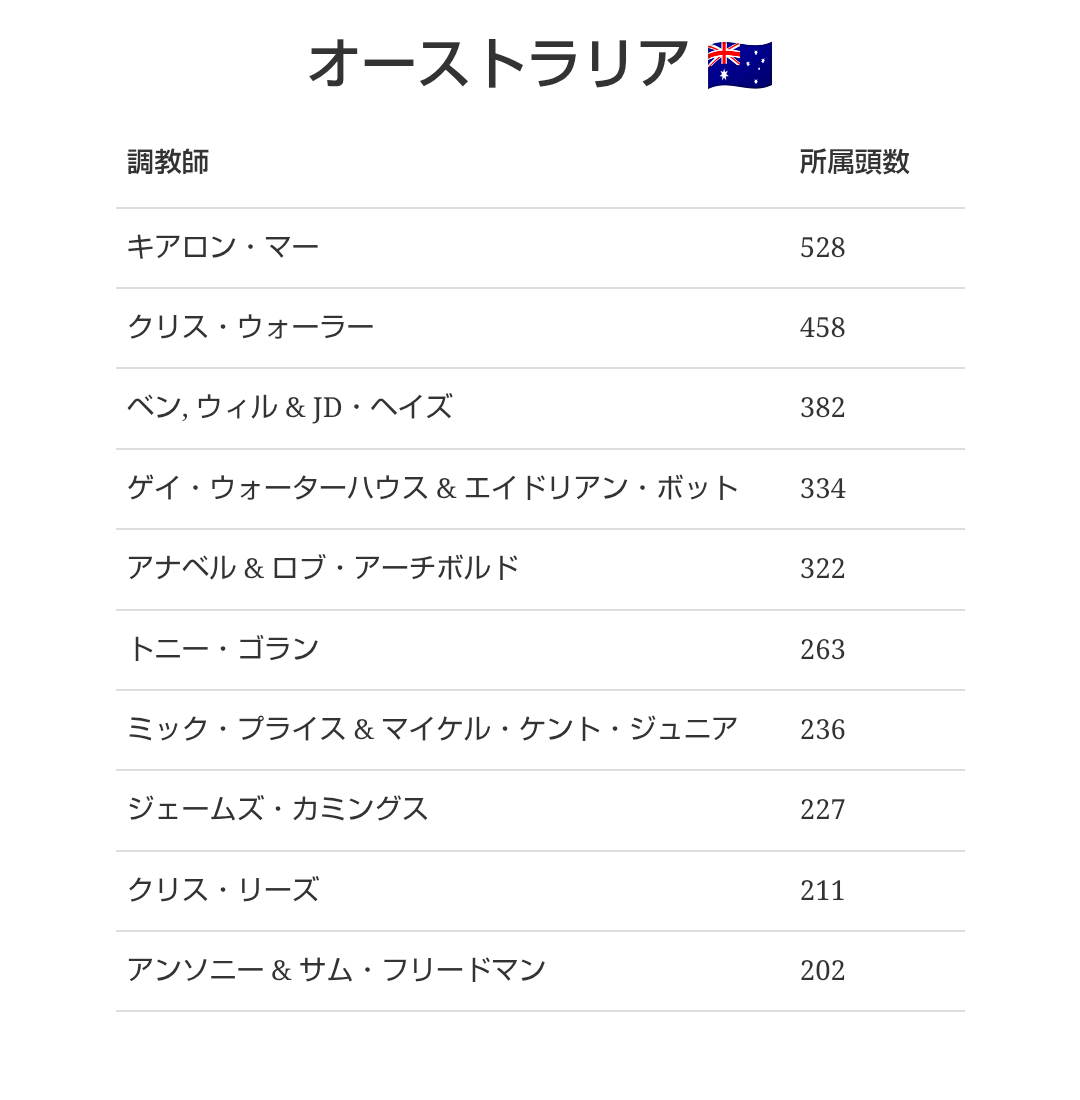Click ゲイ・ウォーターハウス & エイドリアン・ボット
The height and width of the screenshot is (1100, 1080).
pos(432,488)
